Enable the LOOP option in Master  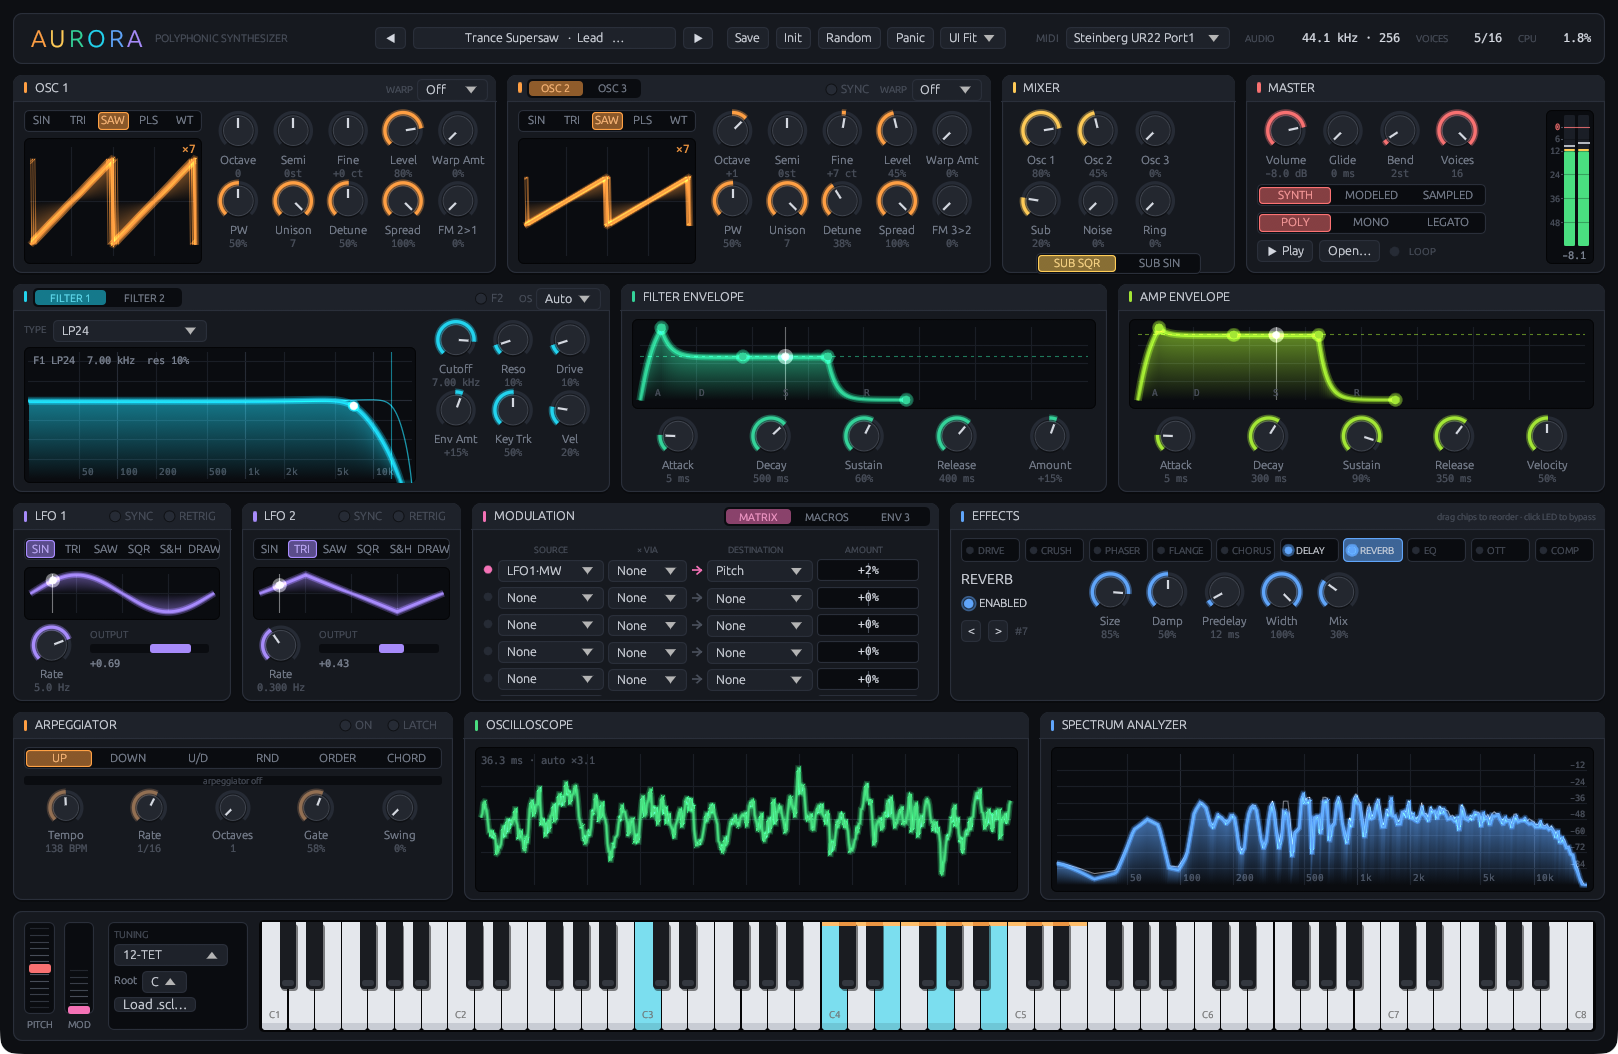1413,251
